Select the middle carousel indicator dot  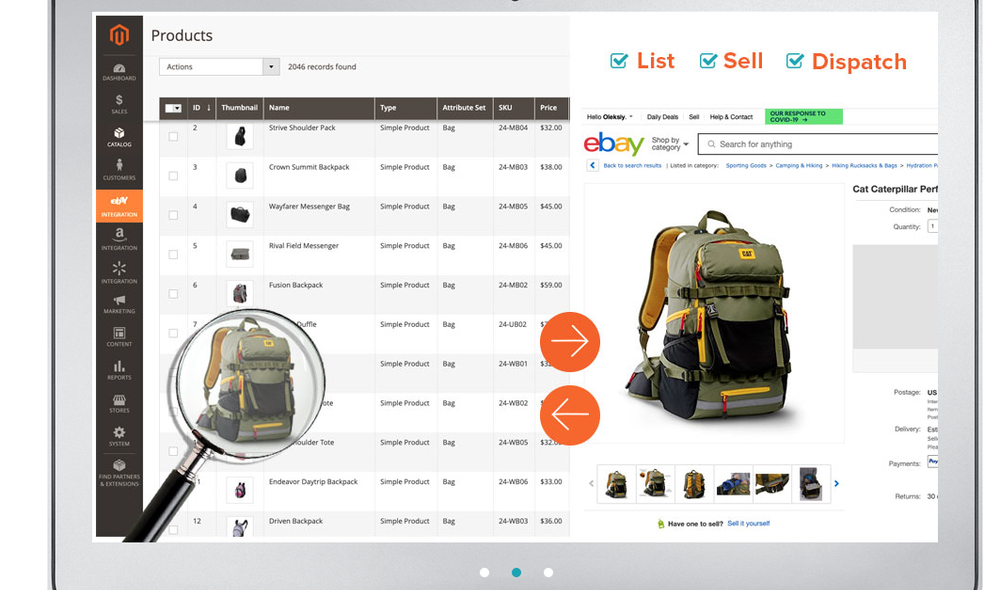click(516, 572)
